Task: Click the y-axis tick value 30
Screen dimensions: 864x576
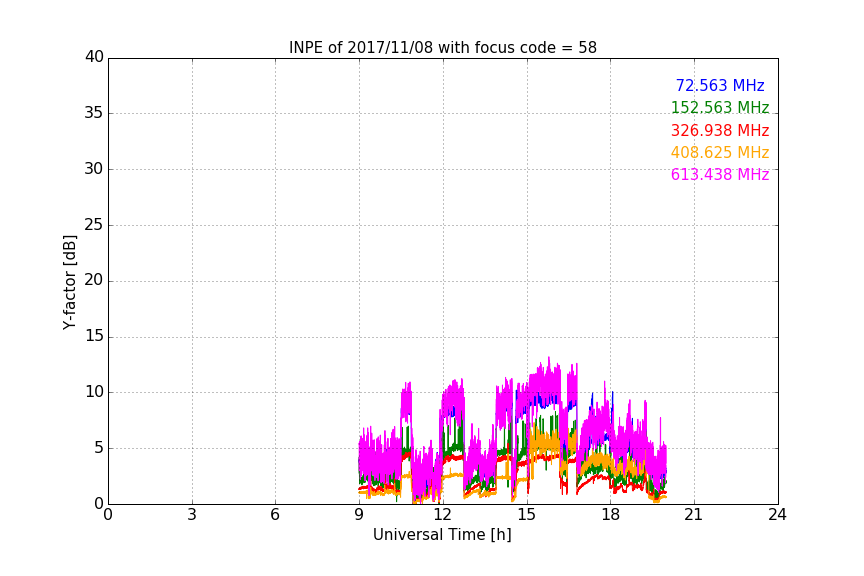Action: point(94,169)
